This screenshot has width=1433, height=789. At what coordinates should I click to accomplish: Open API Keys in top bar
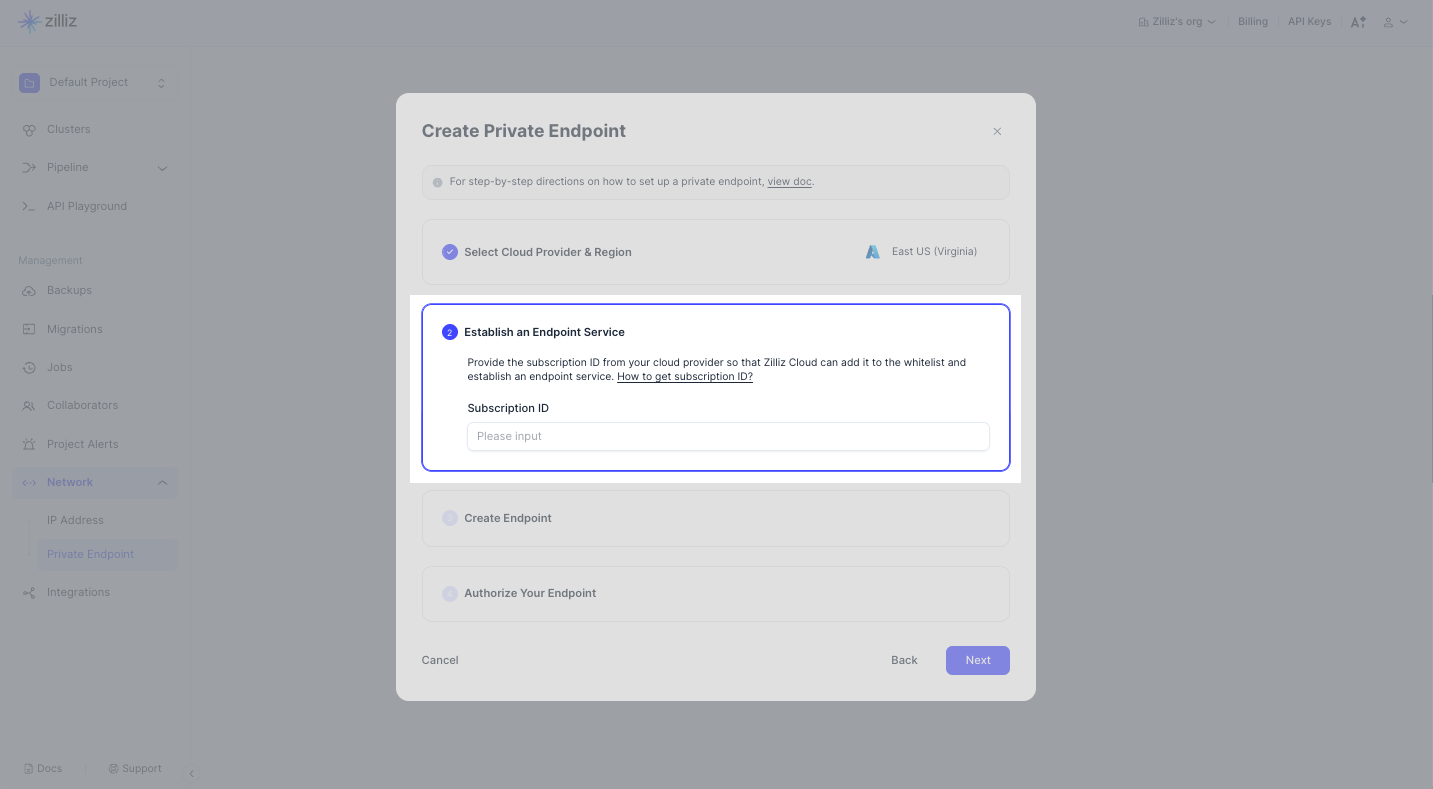(1309, 22)
